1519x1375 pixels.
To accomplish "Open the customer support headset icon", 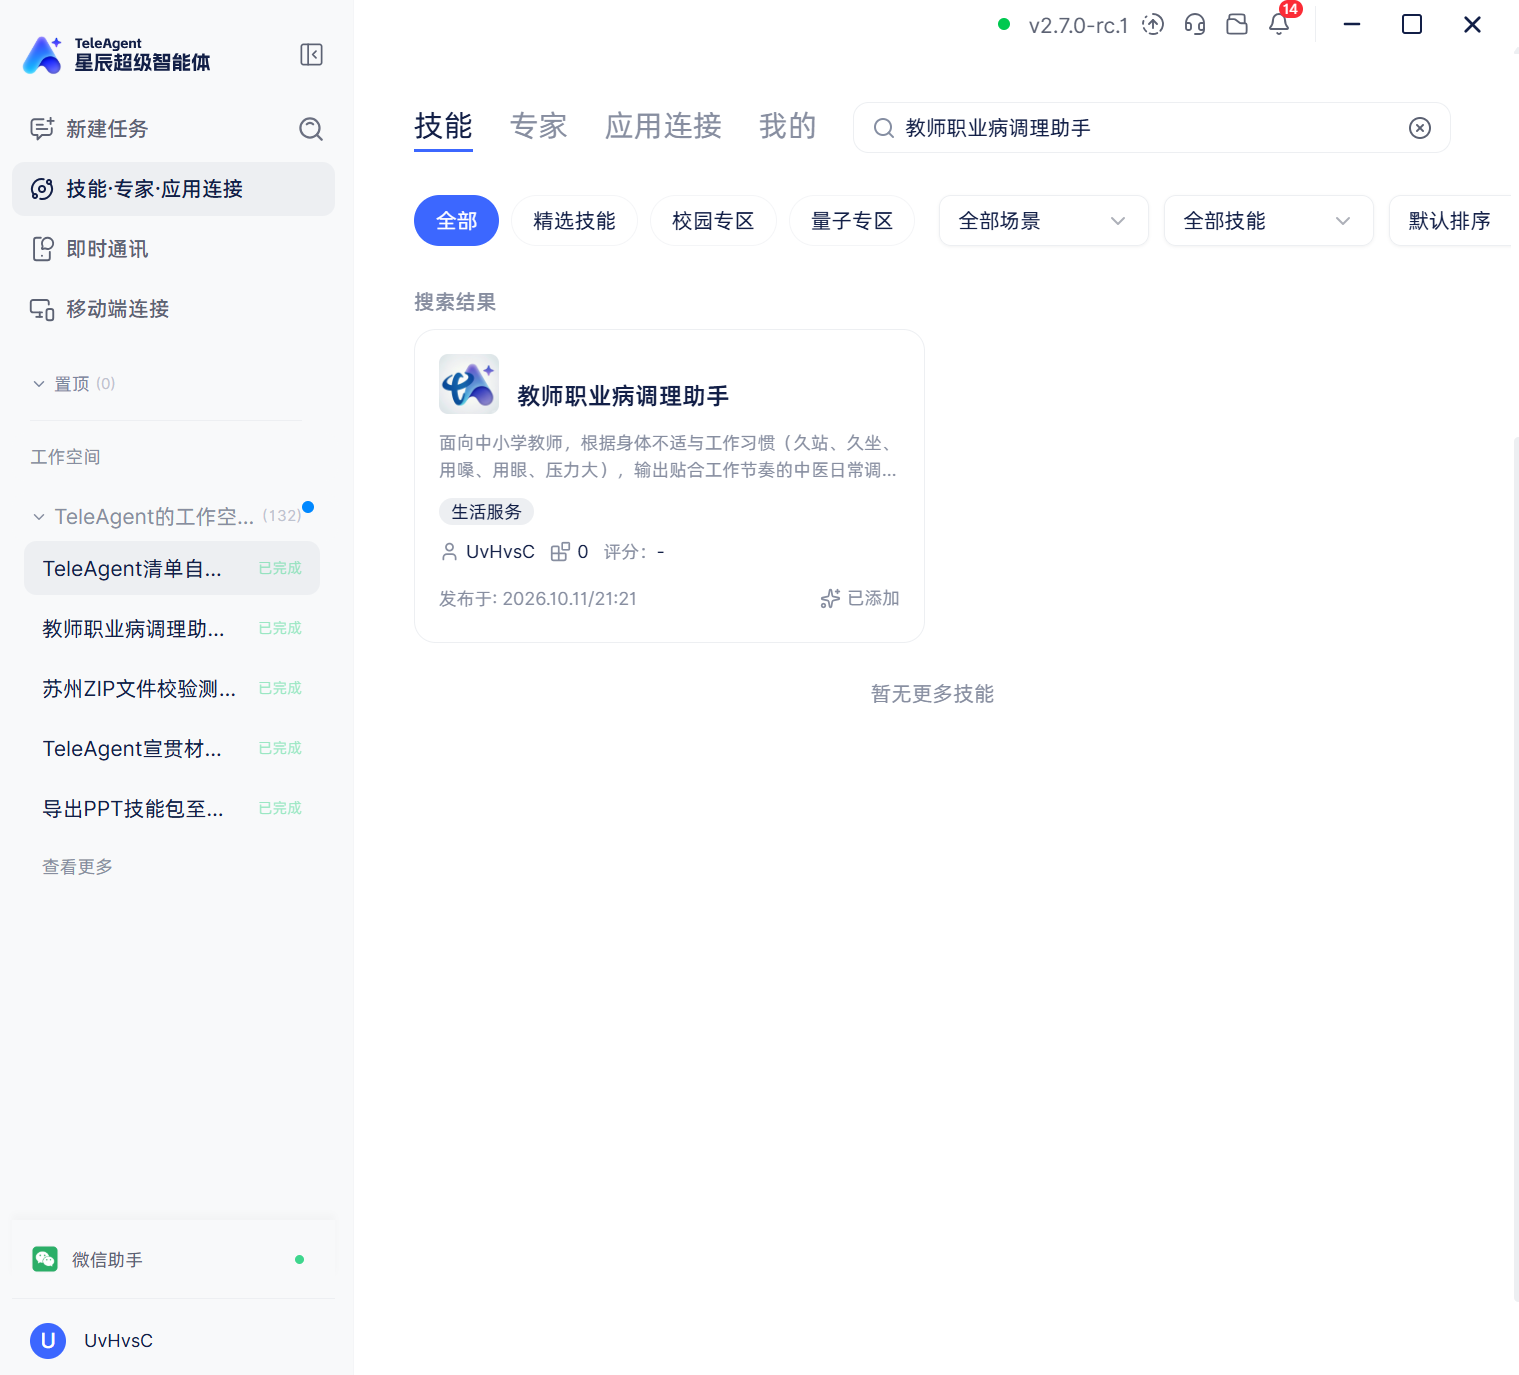I will click(x=1195, y=25).
